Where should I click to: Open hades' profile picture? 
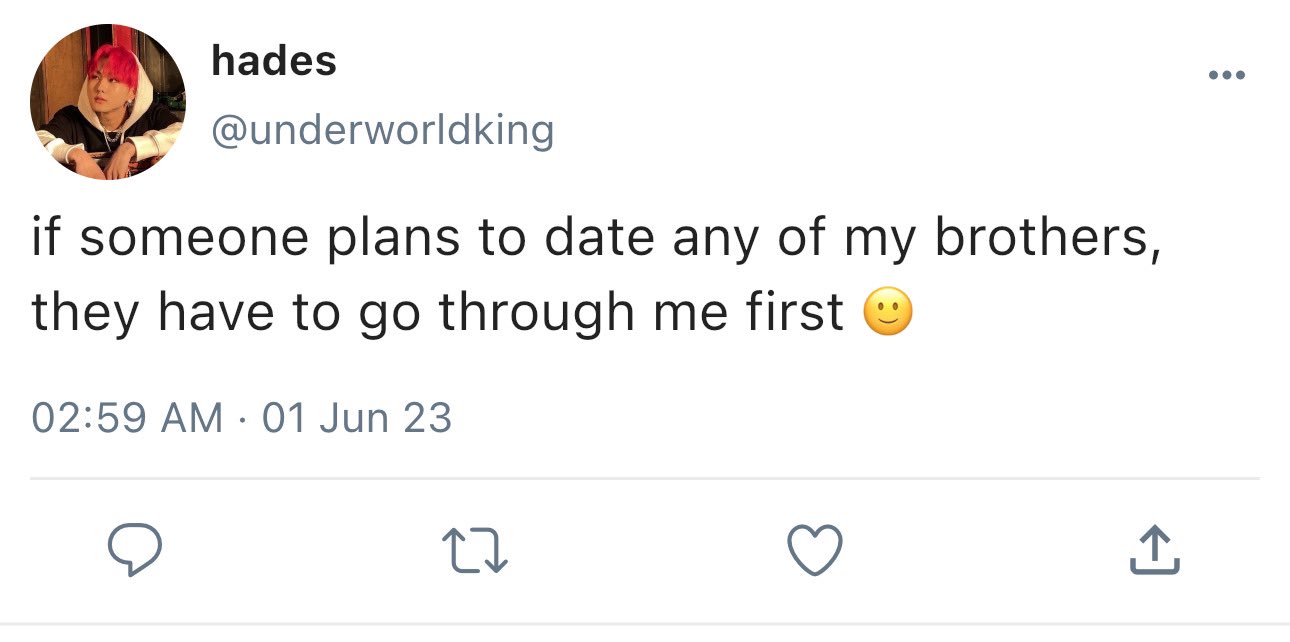coord(108,103)
